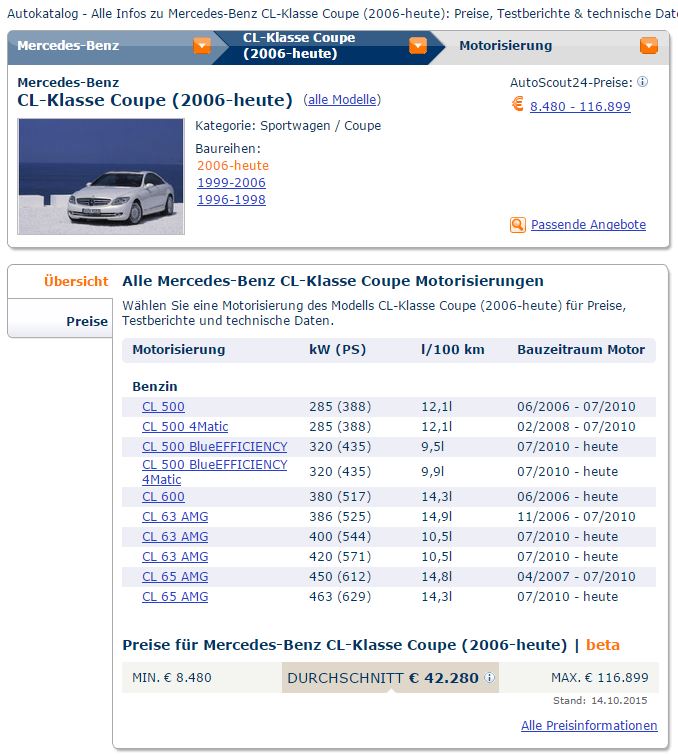Click the Kategorie: Sportwagen / Coupe text

[x=288, y=126]
